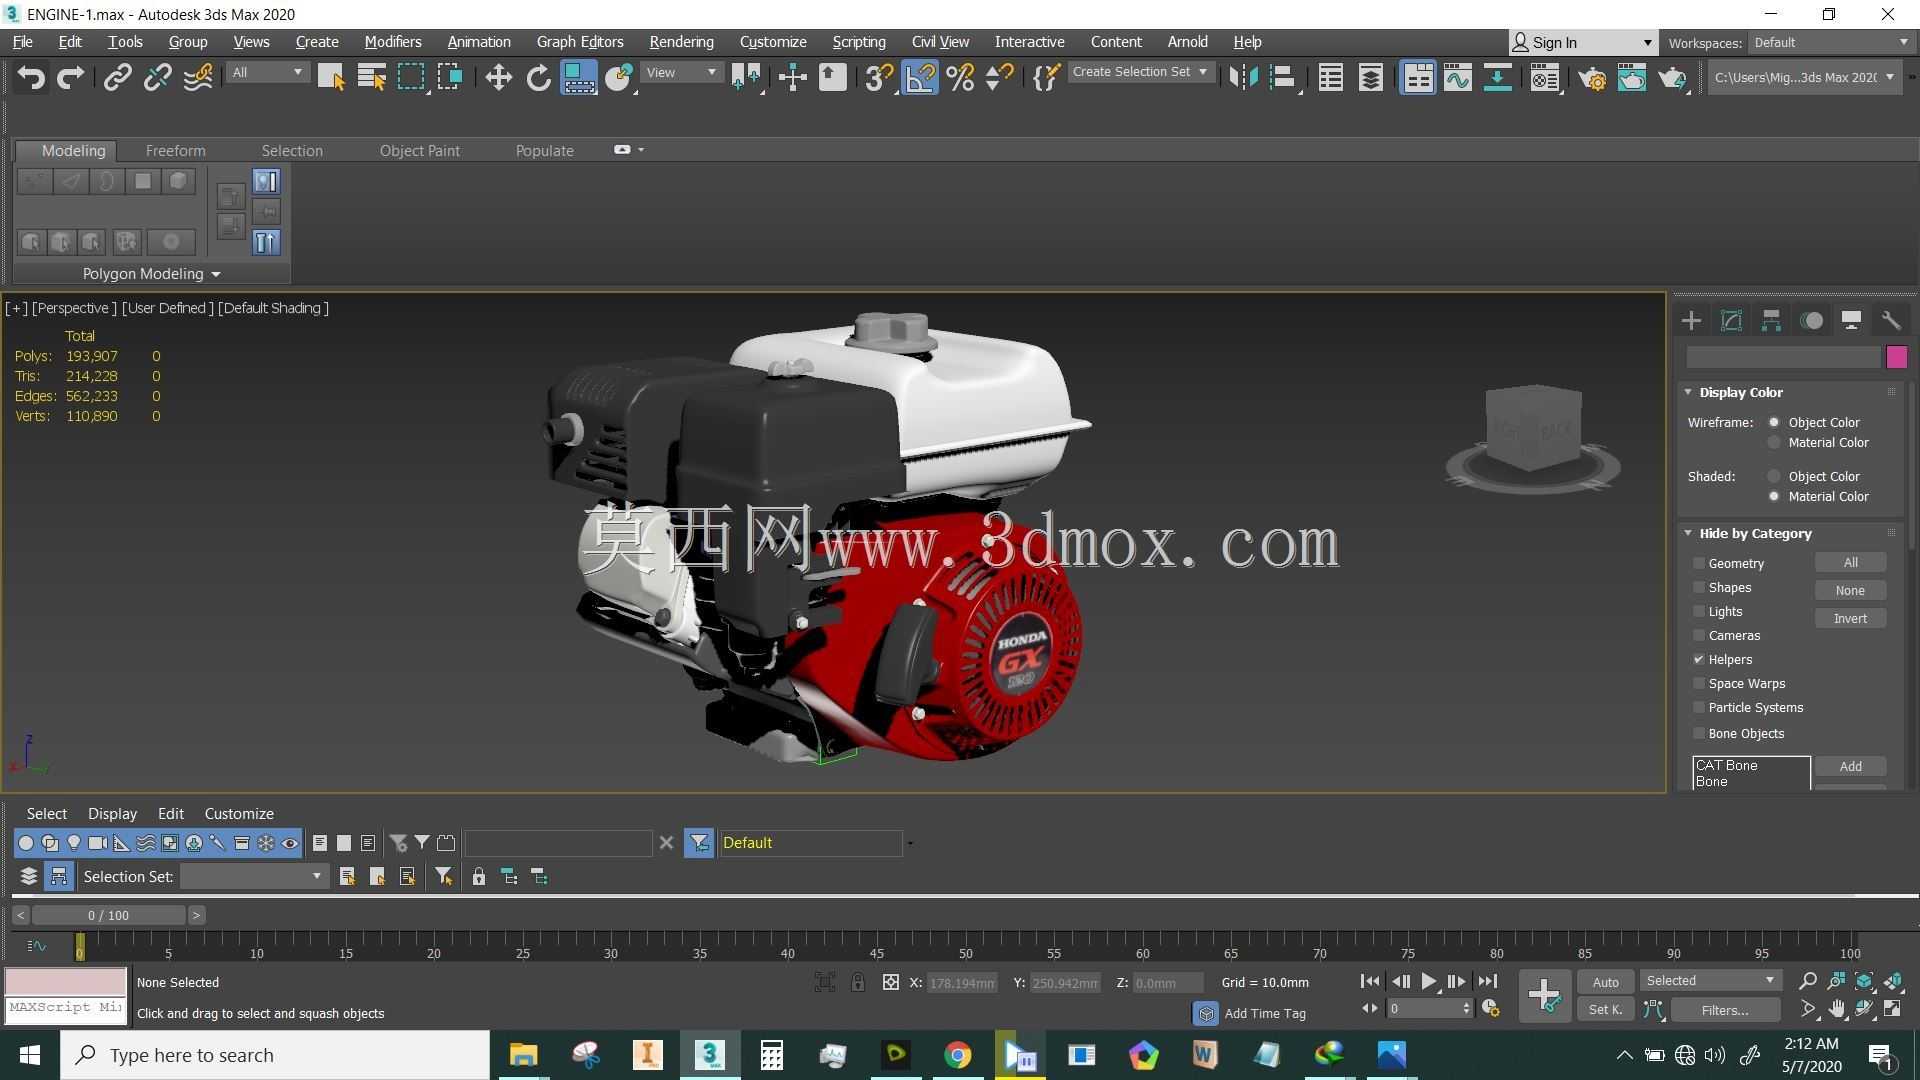Open the Selection Set combo box
This screenshot has height=1080, width=1920.
point(254,876)
